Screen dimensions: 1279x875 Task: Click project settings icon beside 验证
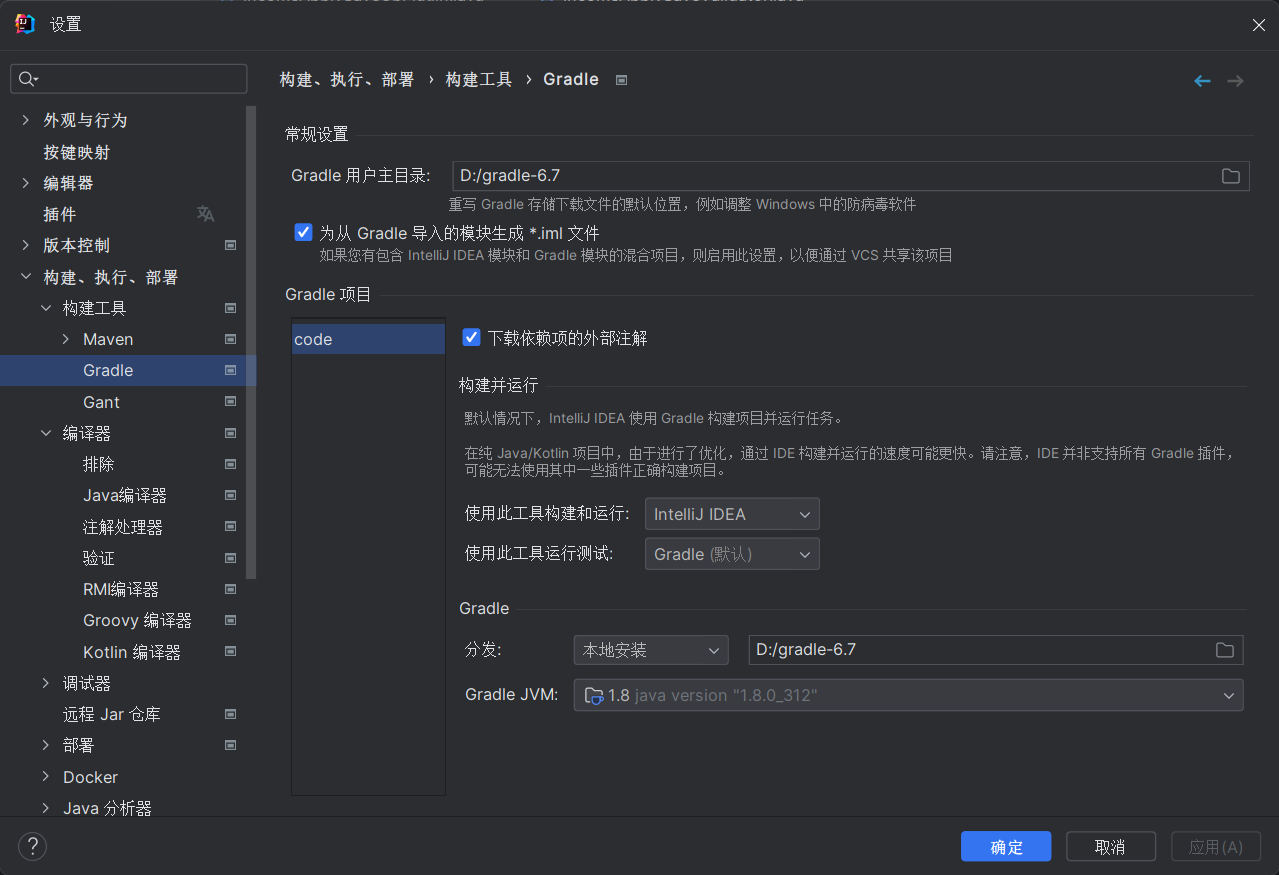[x=230, y=558]
